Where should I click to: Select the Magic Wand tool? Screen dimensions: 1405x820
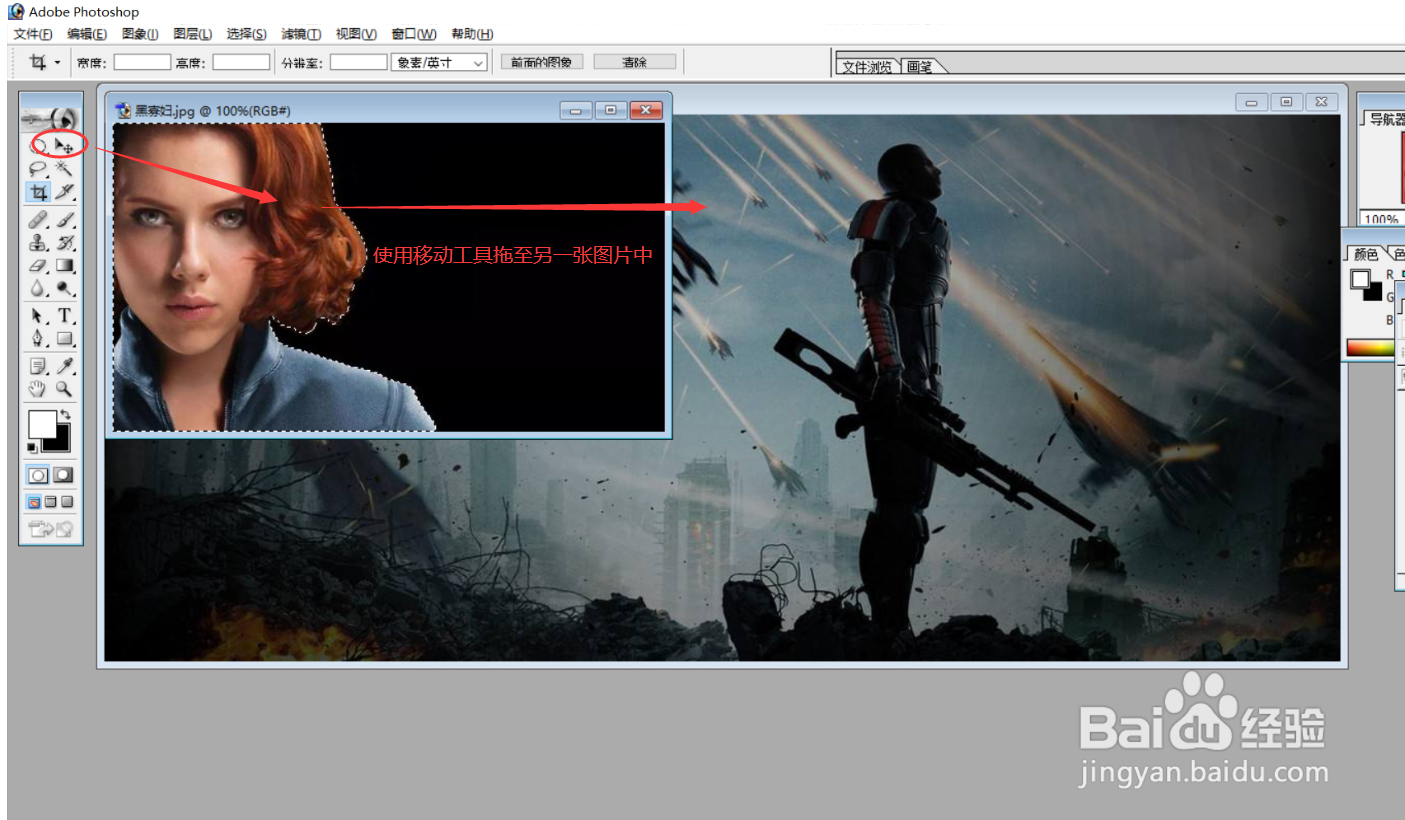[65, 168]
